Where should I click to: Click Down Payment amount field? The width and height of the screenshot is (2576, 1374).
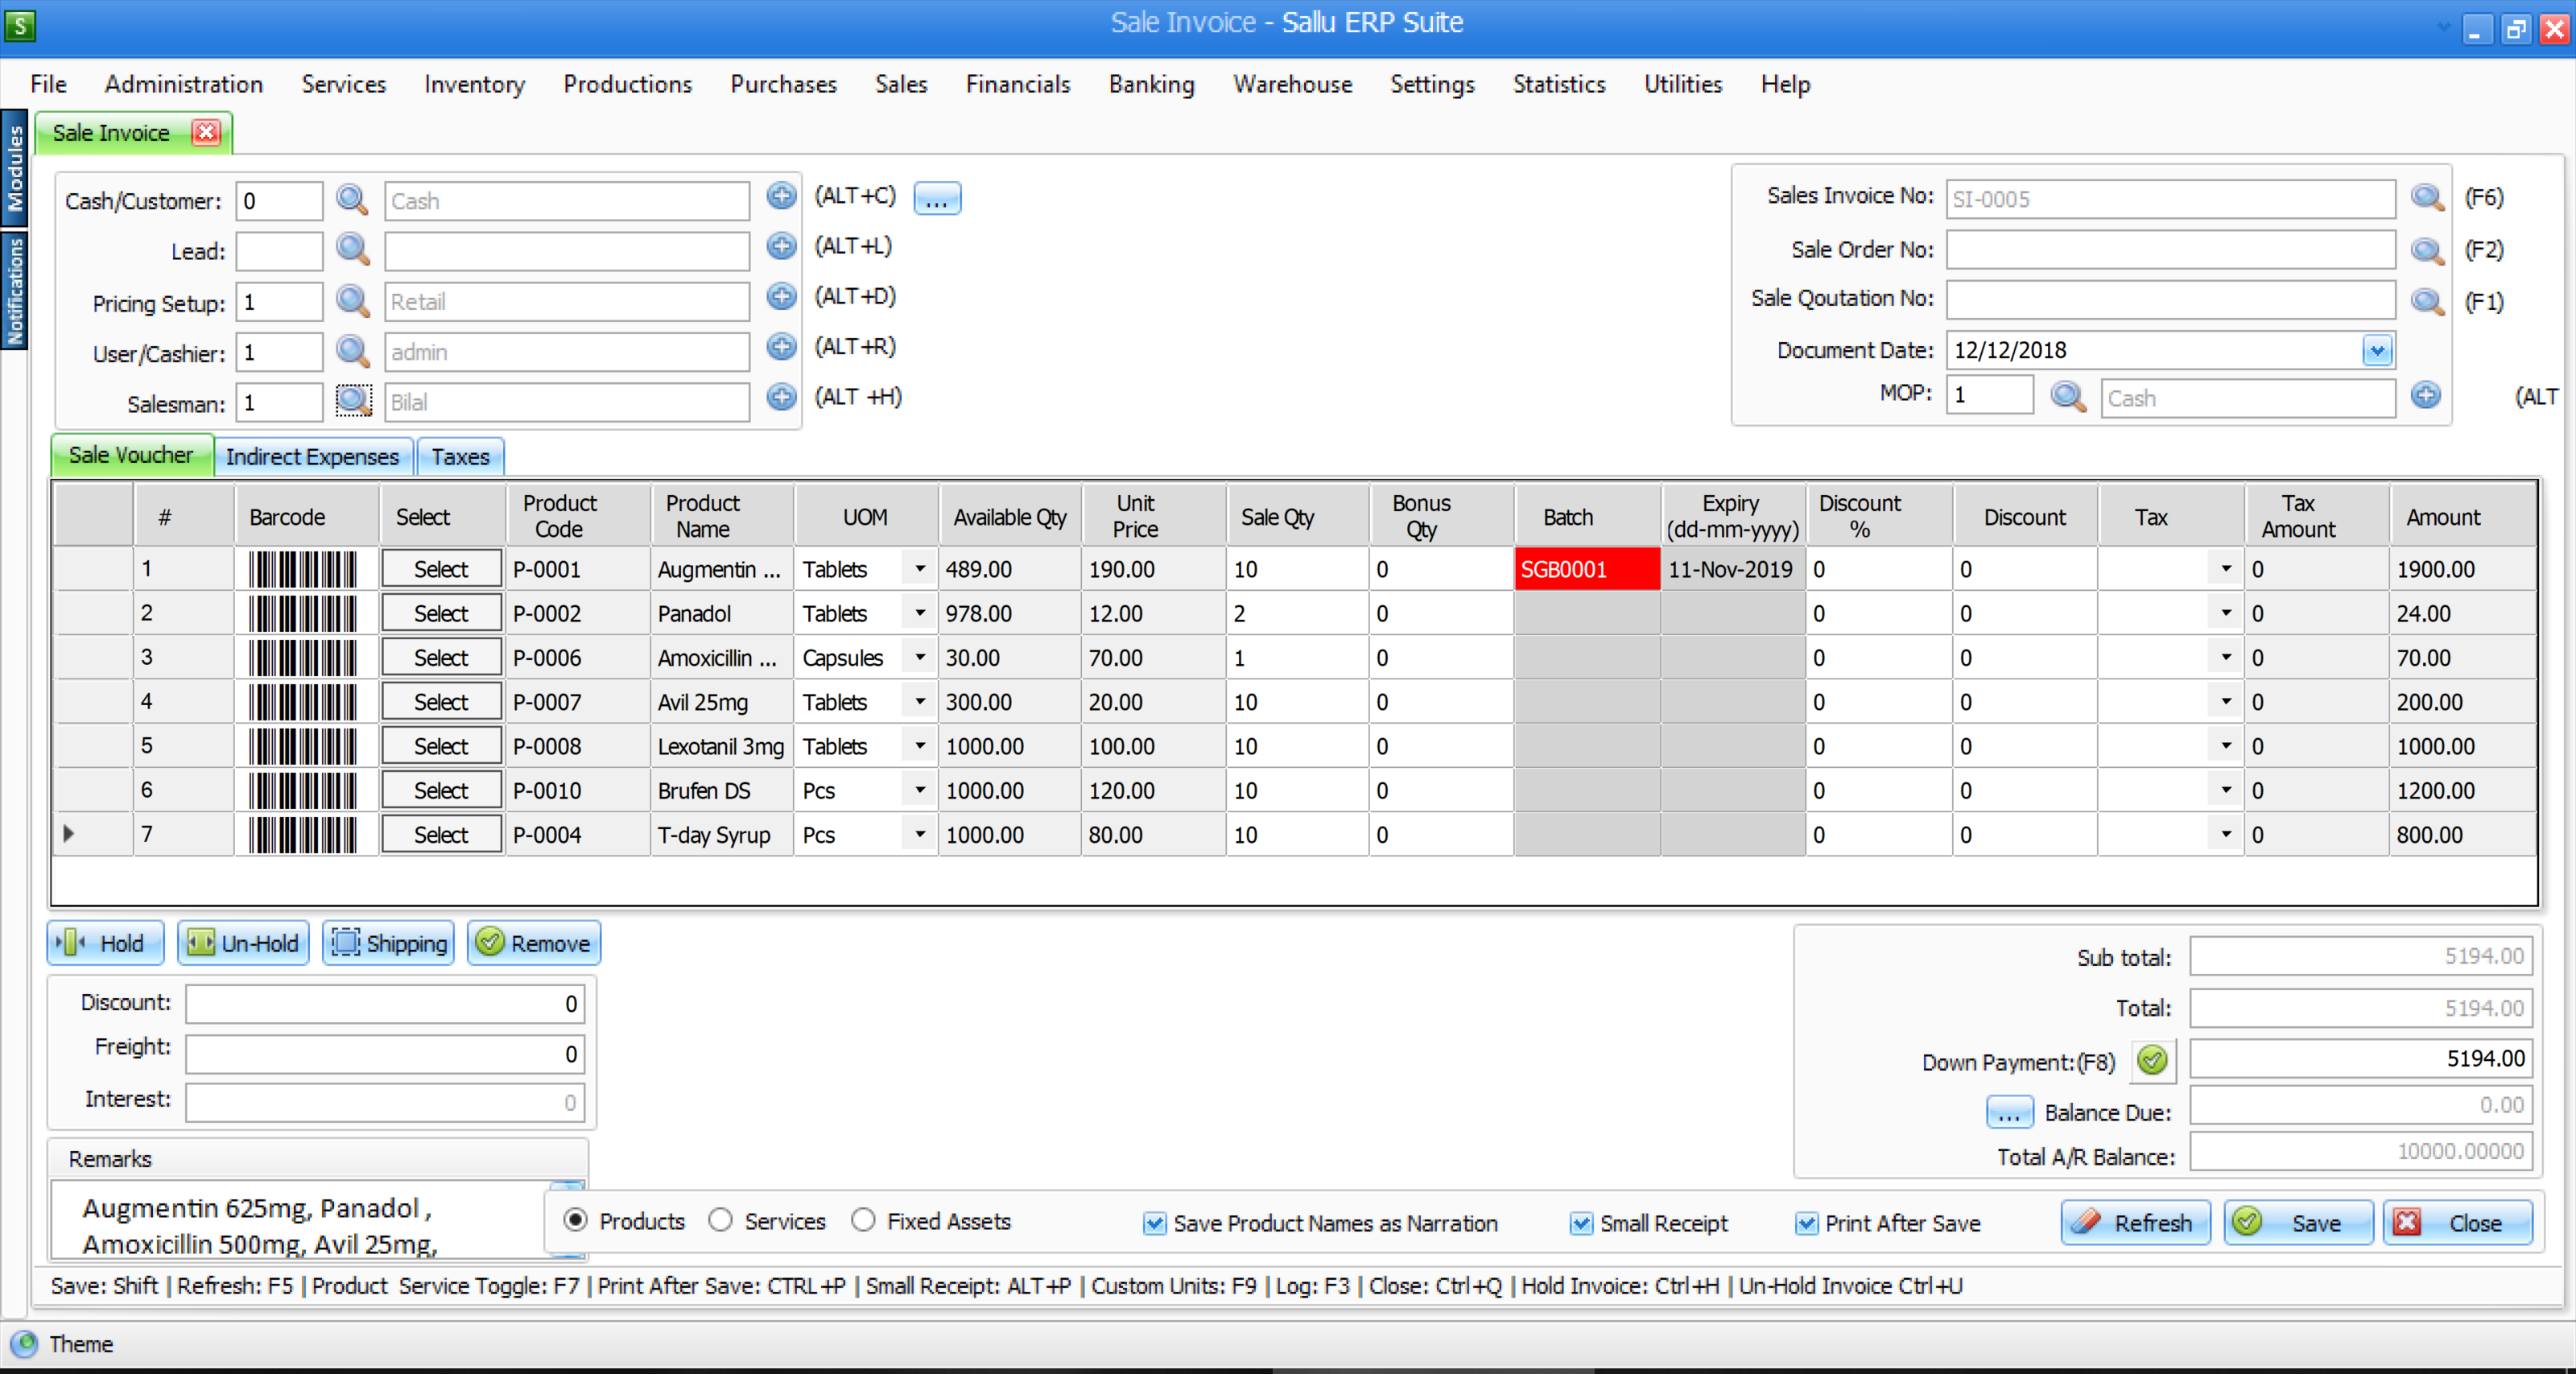pos(2361,1059)
